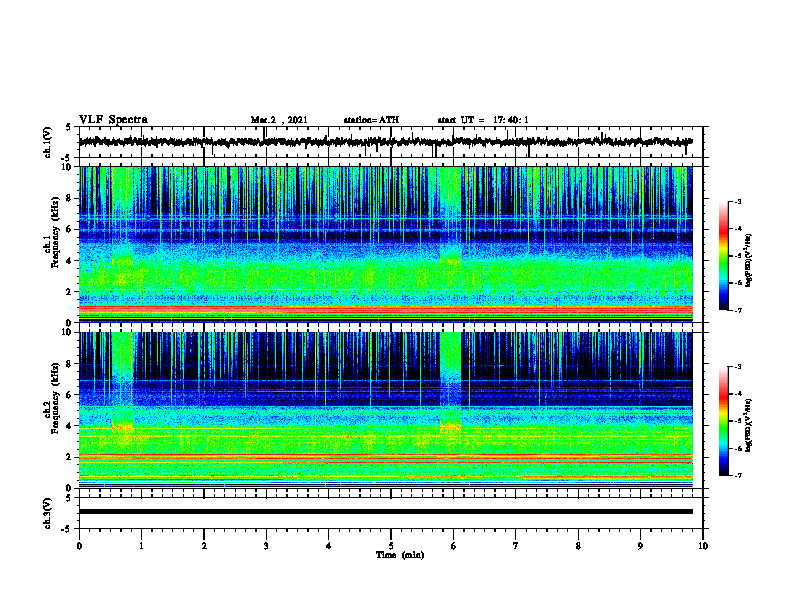Click the black ch.3 voltage bar

pyautogui.click(x=385, y=512)
